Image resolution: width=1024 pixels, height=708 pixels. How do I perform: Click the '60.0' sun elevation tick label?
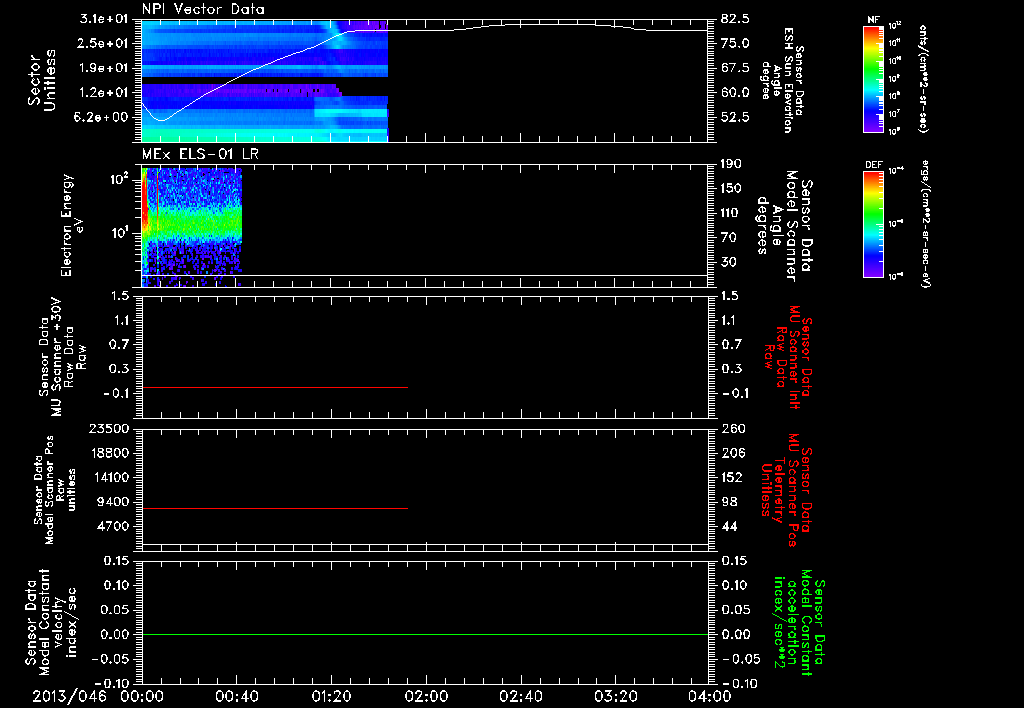tap(735, 93)
